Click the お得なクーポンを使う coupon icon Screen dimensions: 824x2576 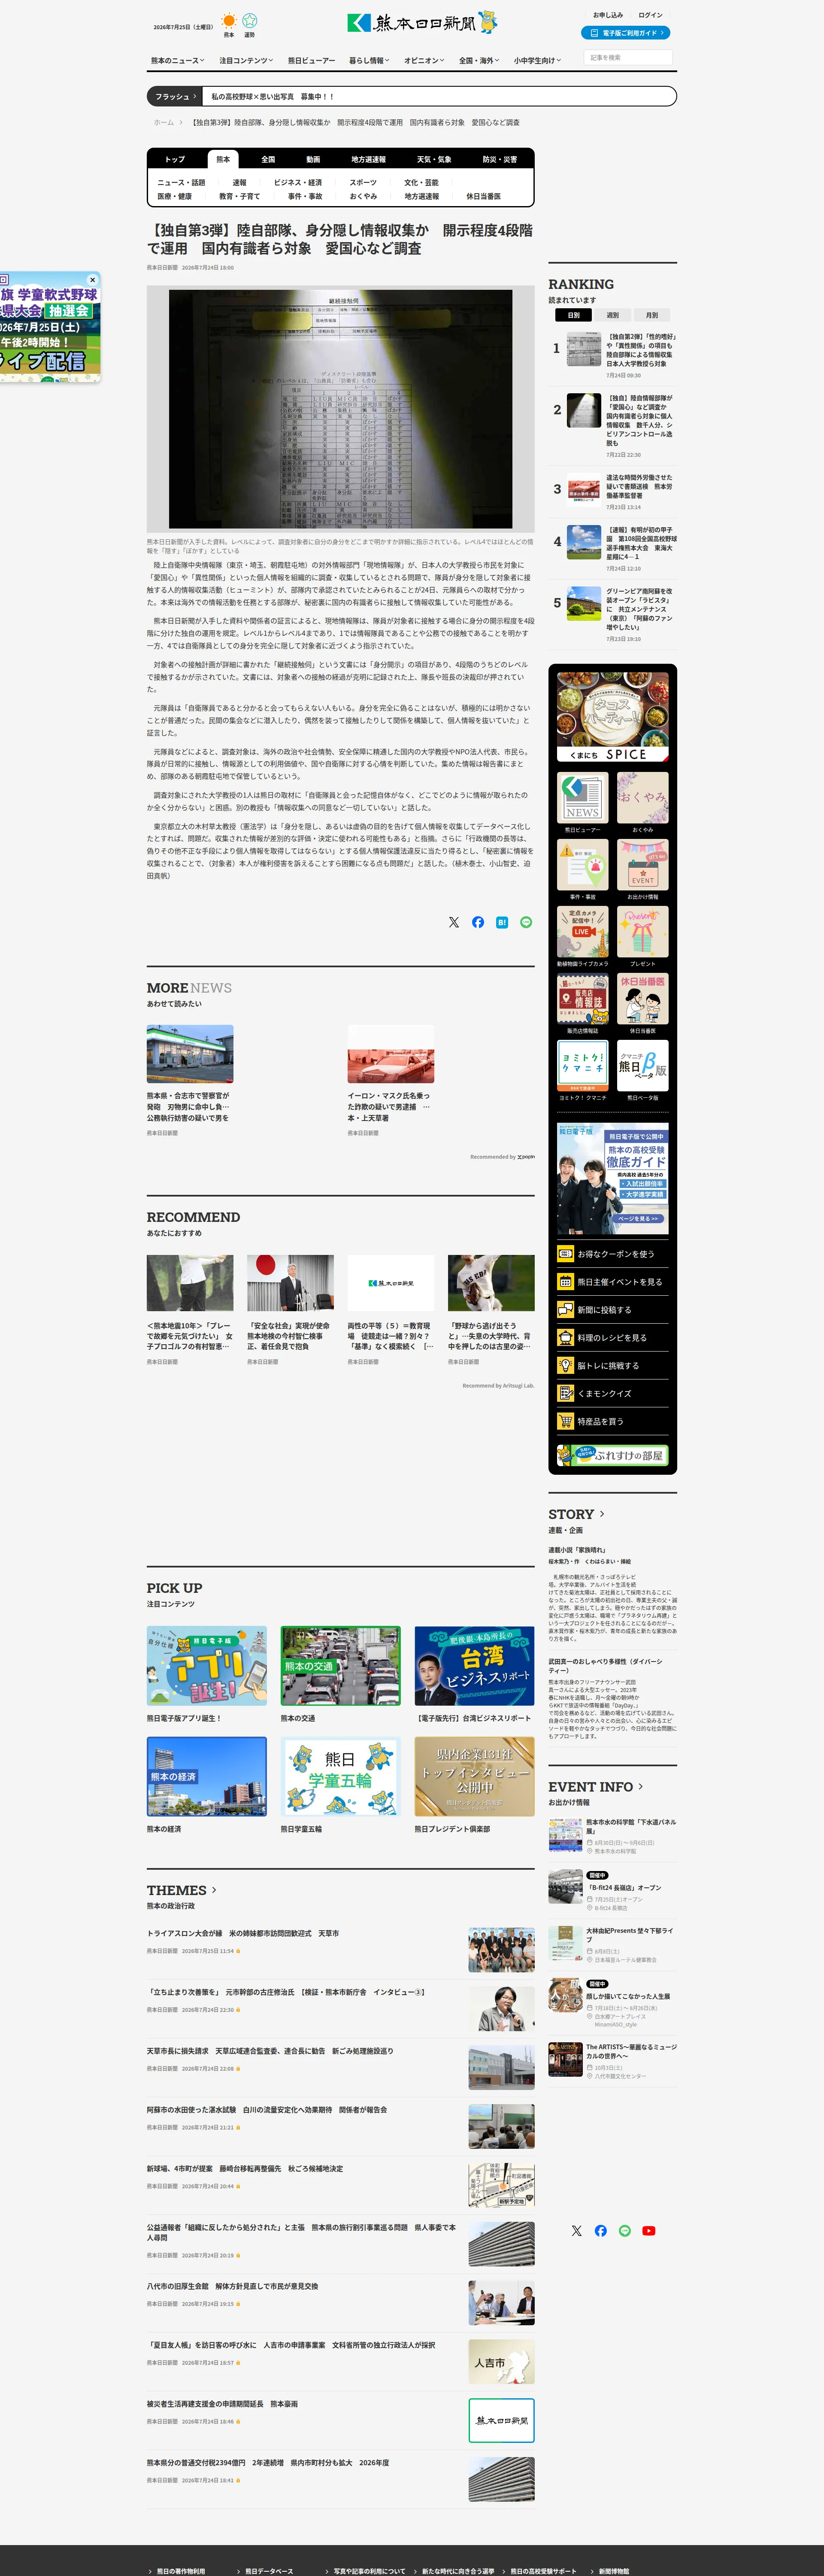(566, 1254)
